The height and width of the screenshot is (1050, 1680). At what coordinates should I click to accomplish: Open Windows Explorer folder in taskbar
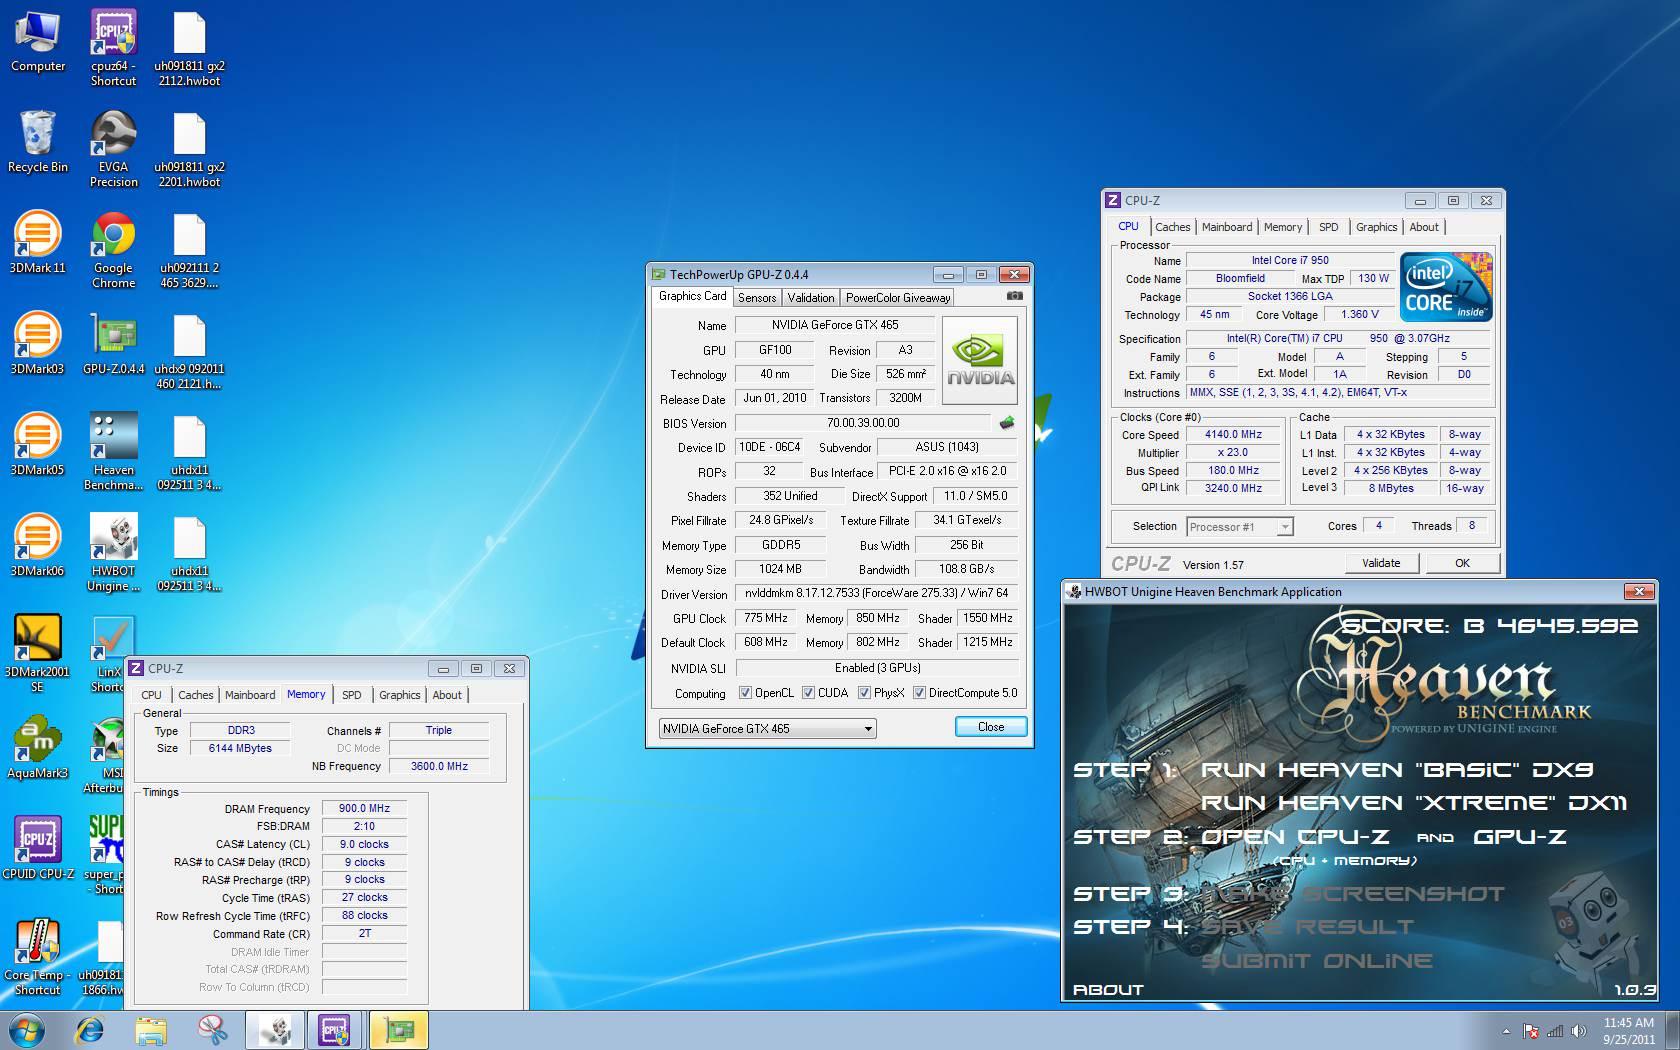tap(151, 1030)
